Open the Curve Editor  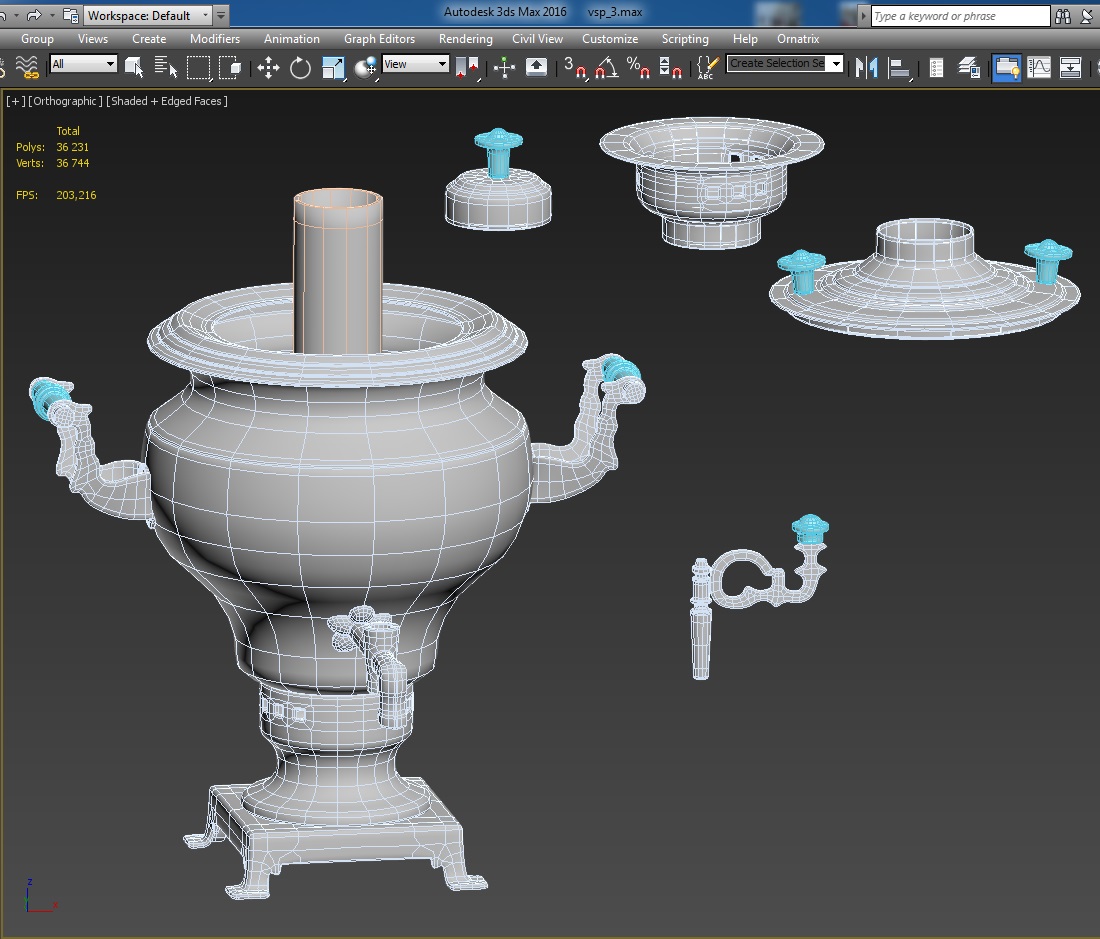(1040, 68)
